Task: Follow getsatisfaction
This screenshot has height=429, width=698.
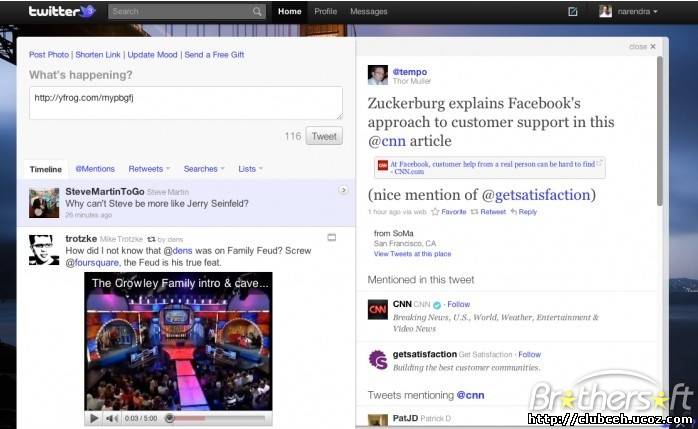Action: point(529,355)
